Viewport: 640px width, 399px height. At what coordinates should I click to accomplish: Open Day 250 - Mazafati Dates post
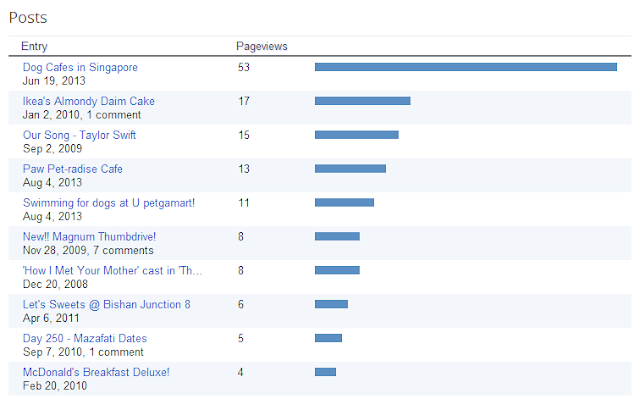85,338
